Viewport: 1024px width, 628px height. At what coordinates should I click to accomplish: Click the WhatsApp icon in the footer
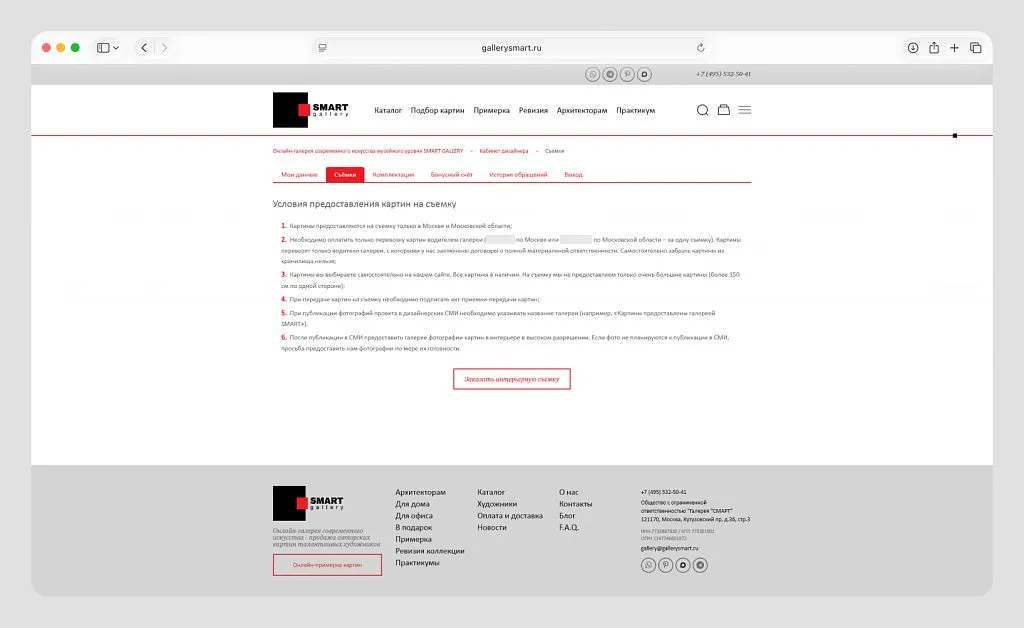pos(648,565)
